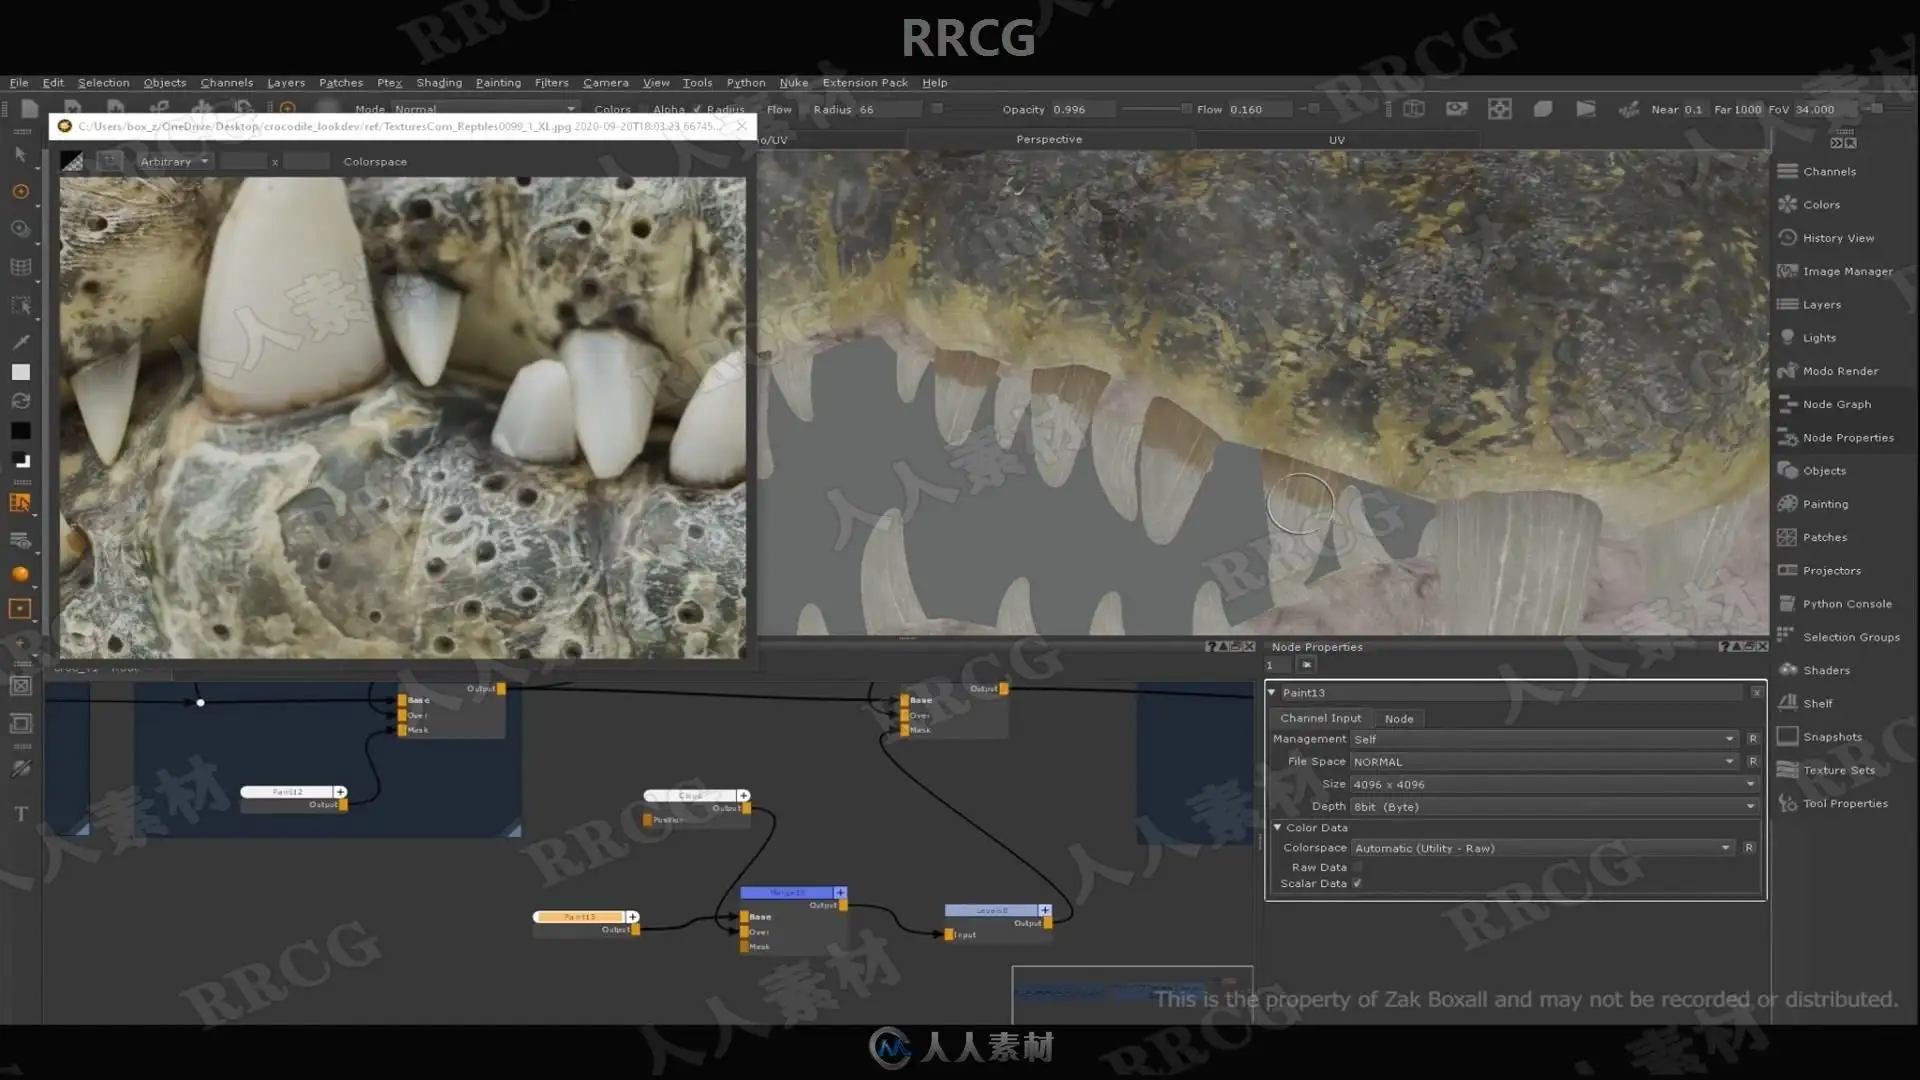The width and height of the screenshot is (1920, 1080).
Task: Open the Projectors palette icon
Action: tap(1787, 571)
